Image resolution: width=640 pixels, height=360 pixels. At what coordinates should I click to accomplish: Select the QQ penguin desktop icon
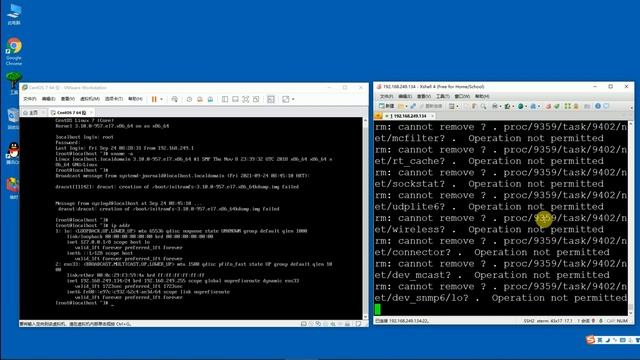(13, 153)
